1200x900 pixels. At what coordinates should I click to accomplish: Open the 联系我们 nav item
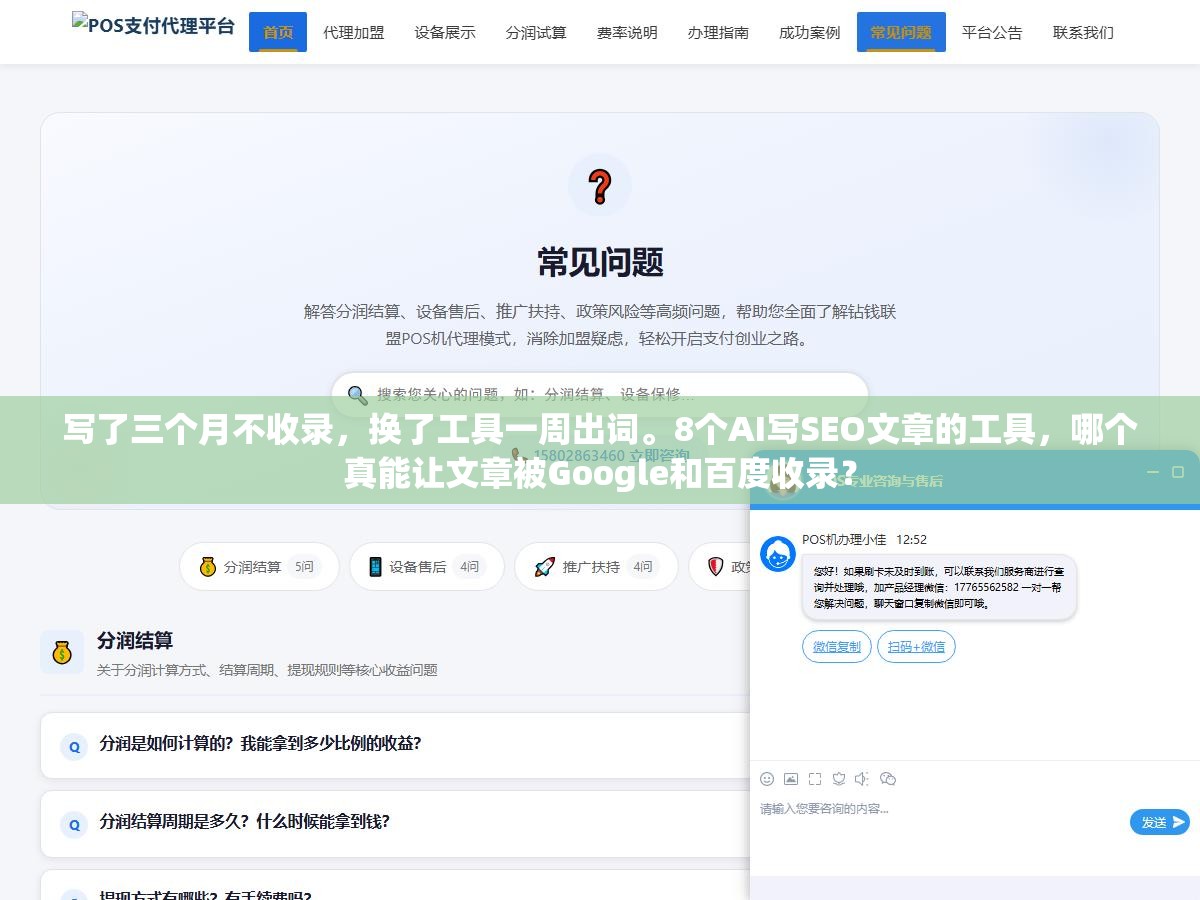pyautogui.click(x=1083, y=32)
